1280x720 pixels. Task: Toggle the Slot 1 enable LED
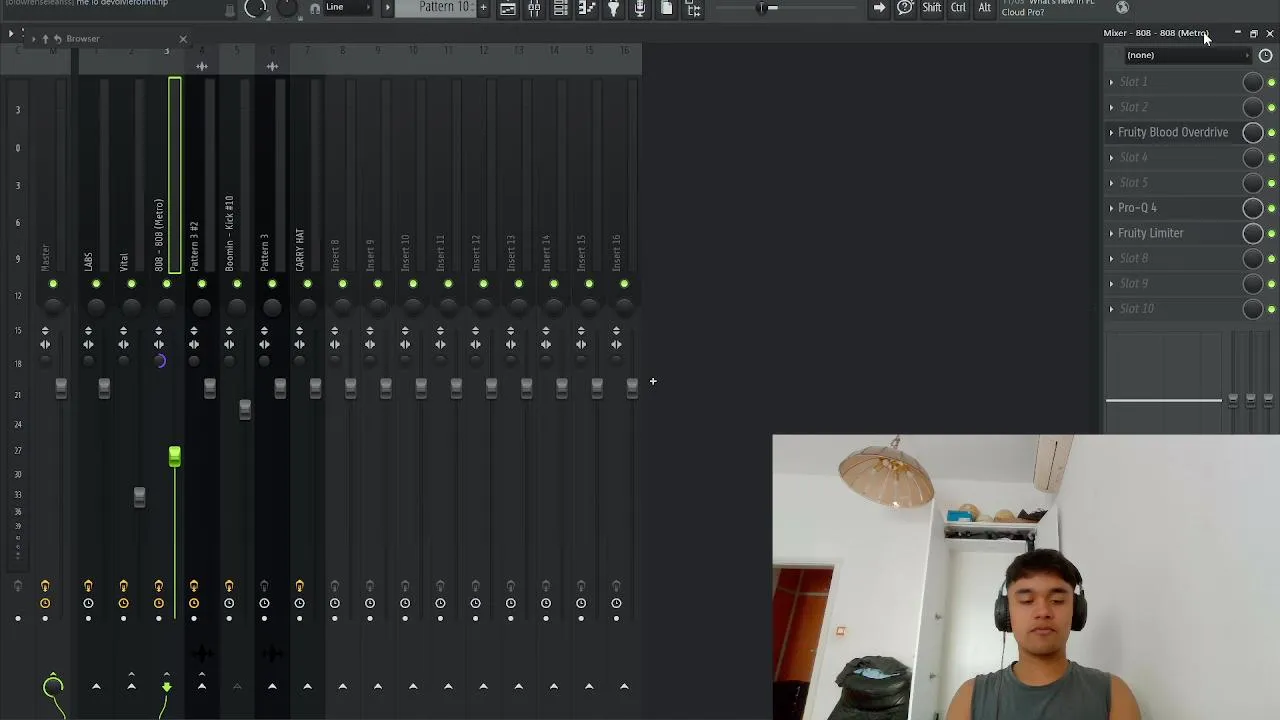tap(1271, 82)
